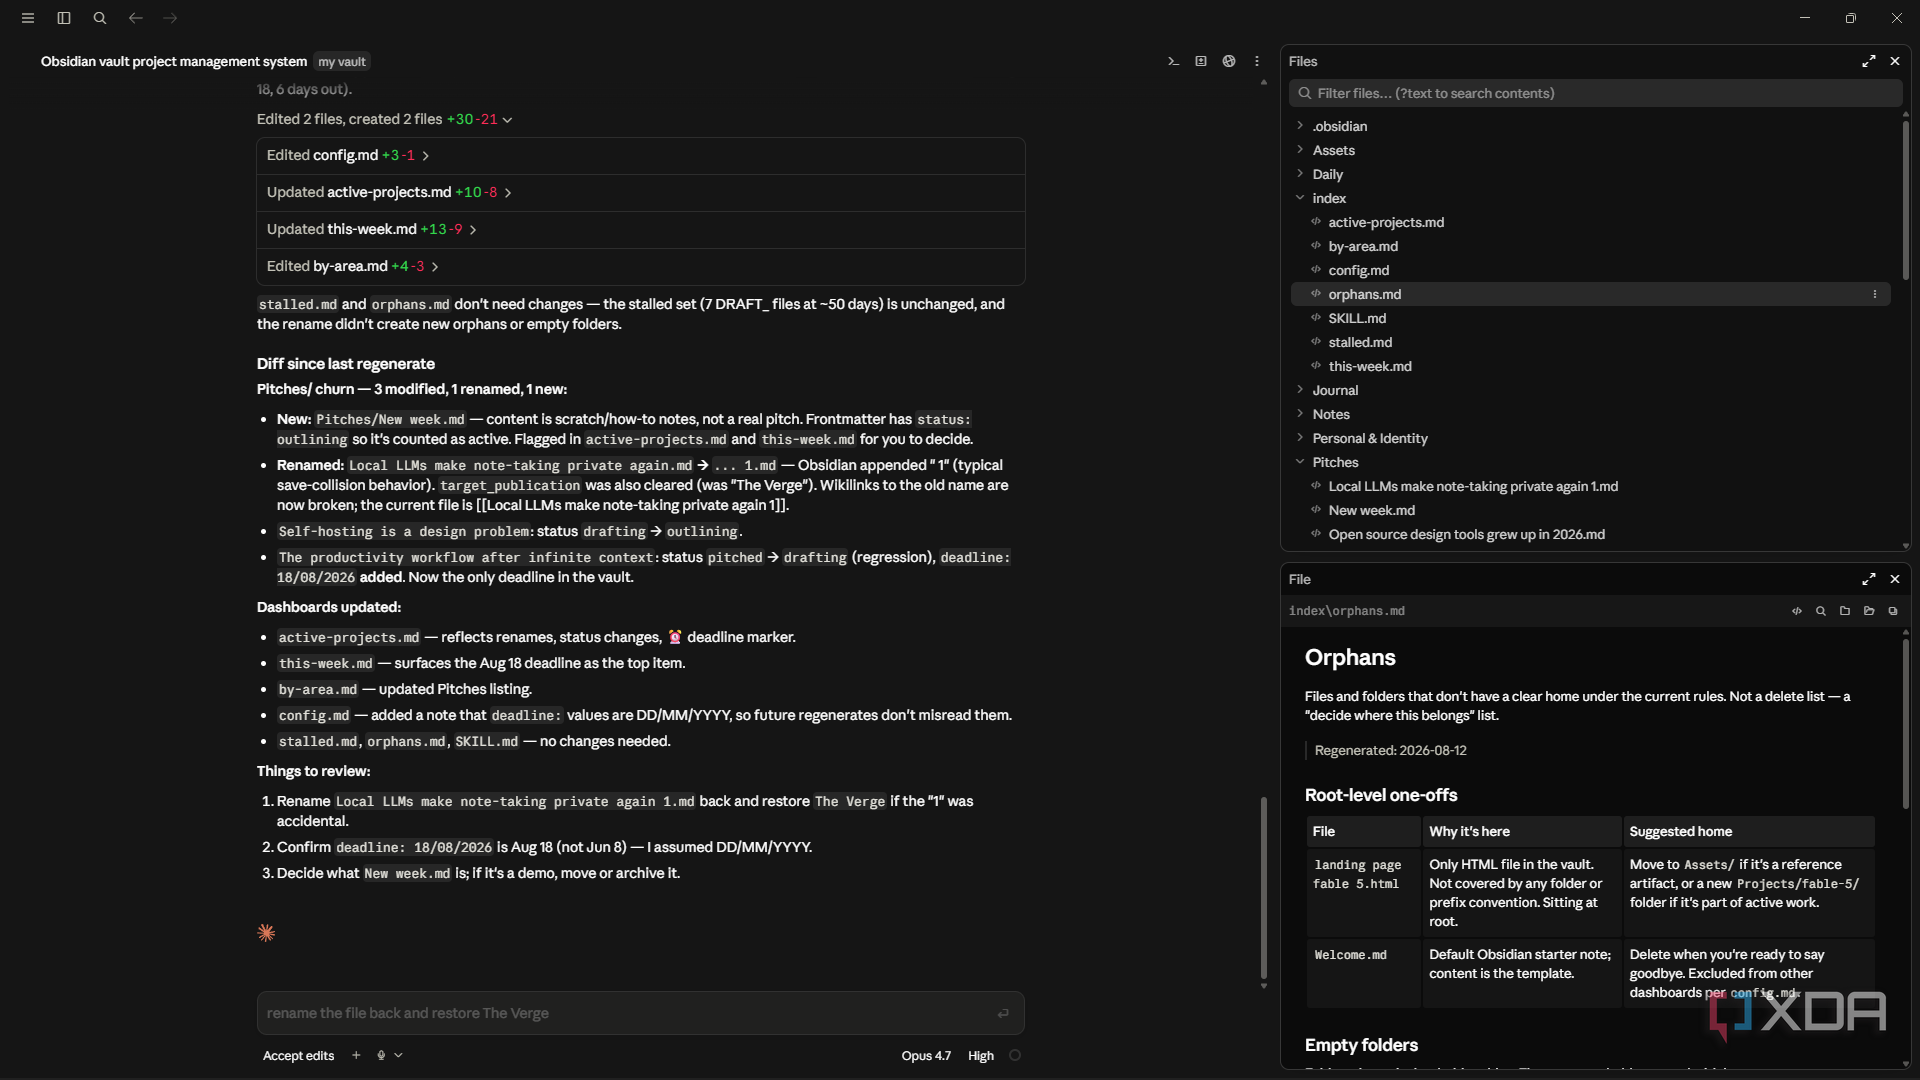1920x1080 pixels.
Task: Click the orphans.md preview scrollbar
Action: tap(1906, 723)
